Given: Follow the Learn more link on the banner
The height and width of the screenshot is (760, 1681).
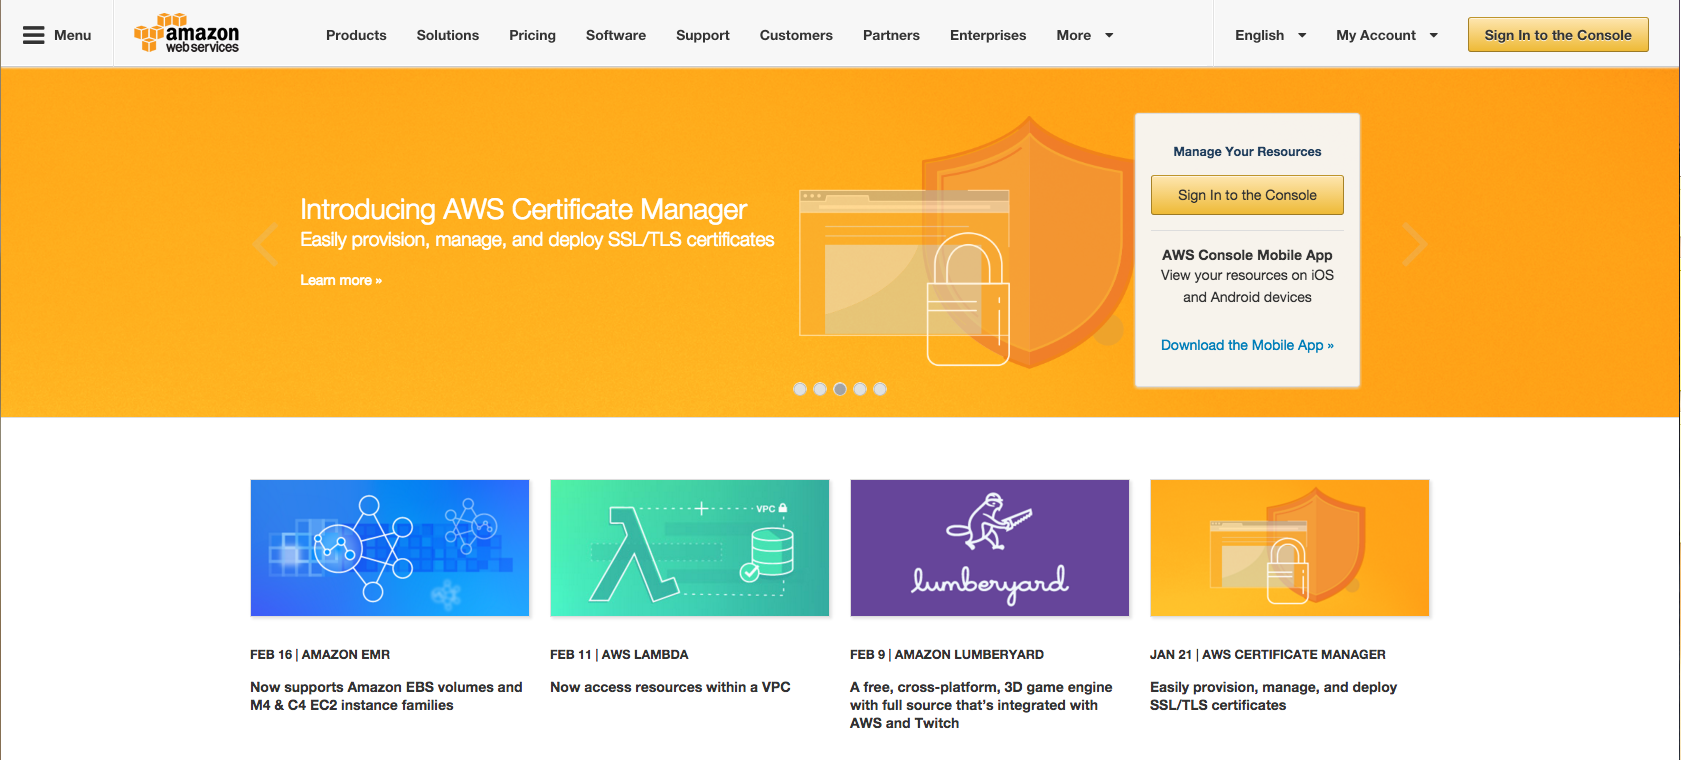Looking at the screenshot, I should tap(341, 280).
